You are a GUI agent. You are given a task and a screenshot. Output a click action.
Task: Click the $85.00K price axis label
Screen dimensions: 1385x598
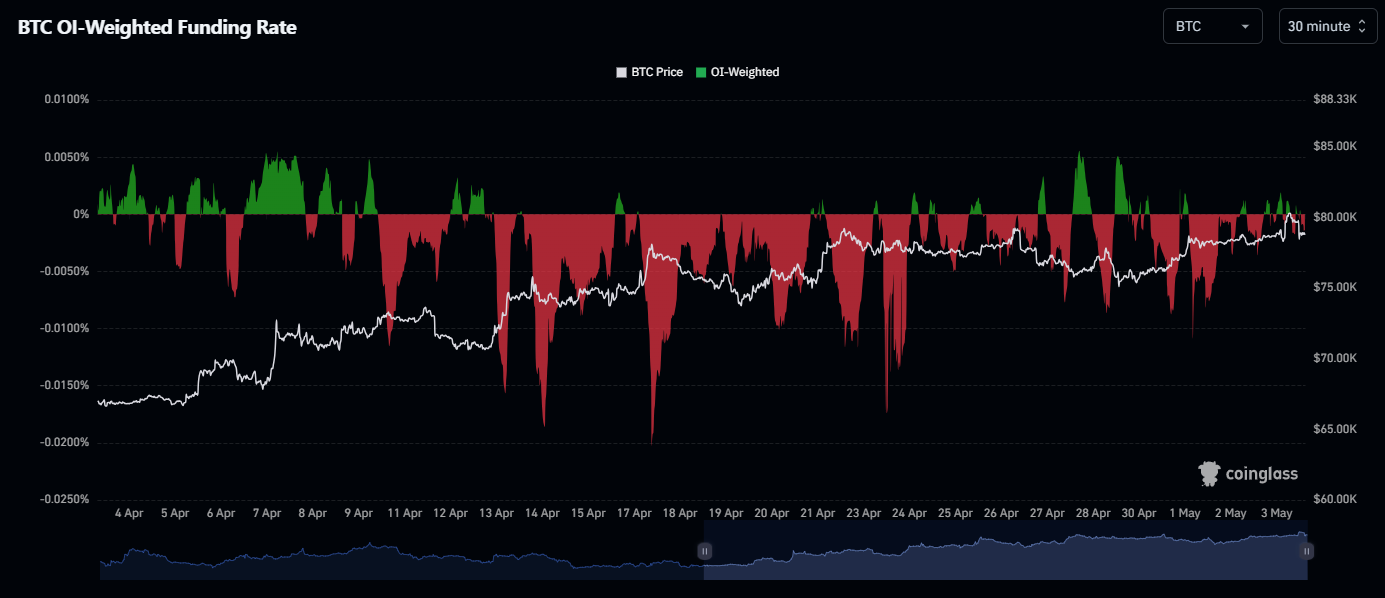coord(1335,146)
